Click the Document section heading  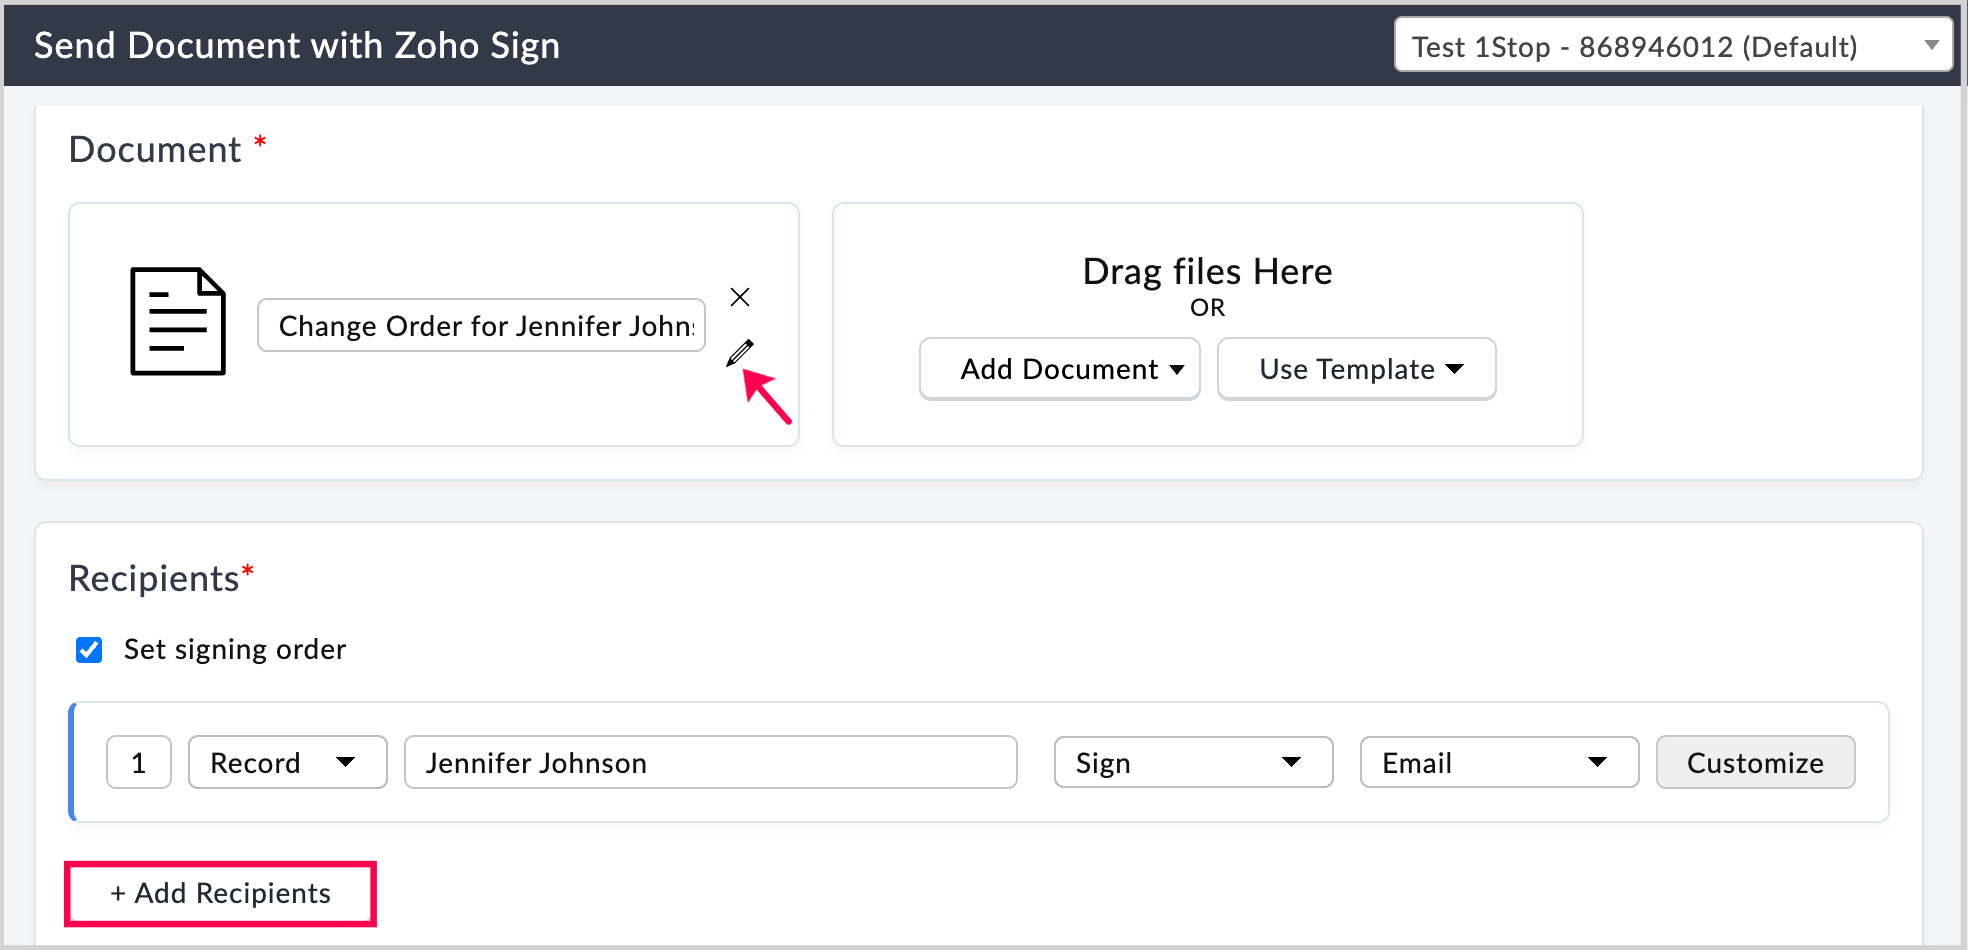155,150
